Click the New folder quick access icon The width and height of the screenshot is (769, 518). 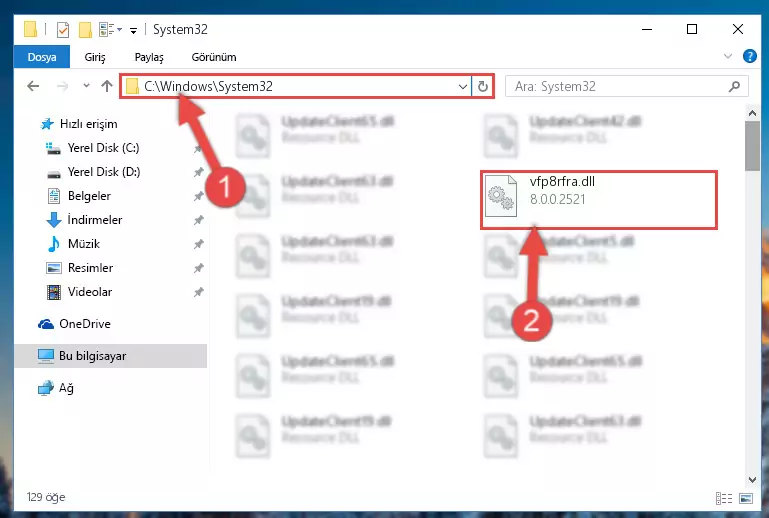(x=85, y=29)
